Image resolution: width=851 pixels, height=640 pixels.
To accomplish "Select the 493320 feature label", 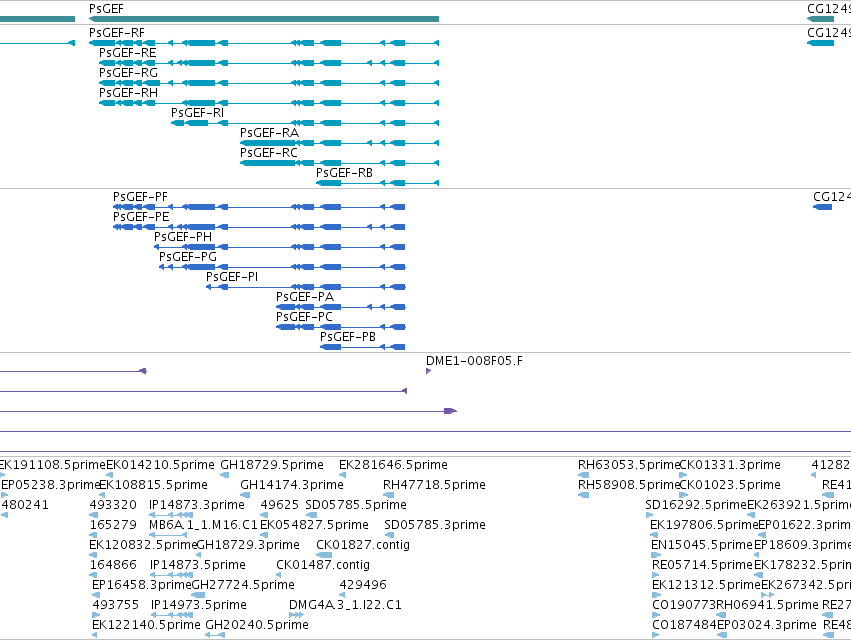I will 113,505.
